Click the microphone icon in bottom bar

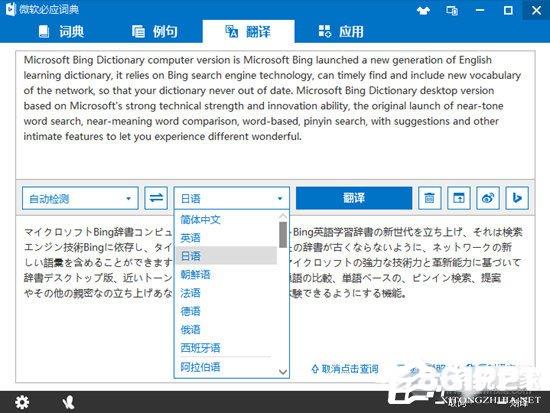(x=69, y=402)
